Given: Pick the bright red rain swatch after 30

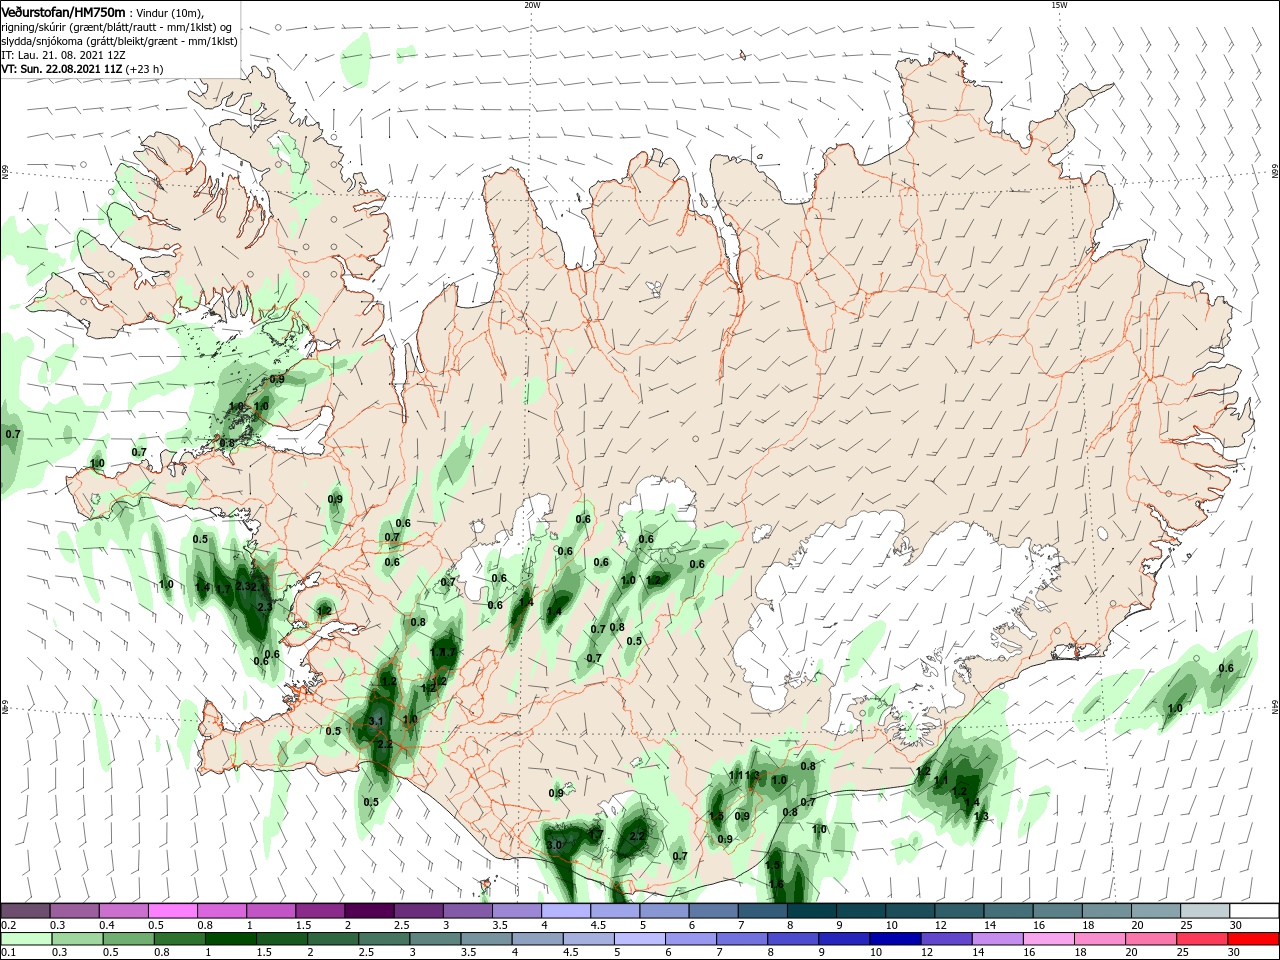Looking at the screenshot, I should [x=1254, y=939].
